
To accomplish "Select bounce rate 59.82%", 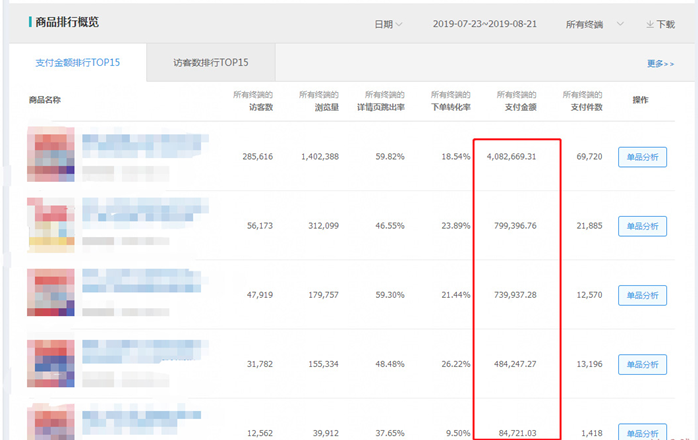I will (390, 157).
